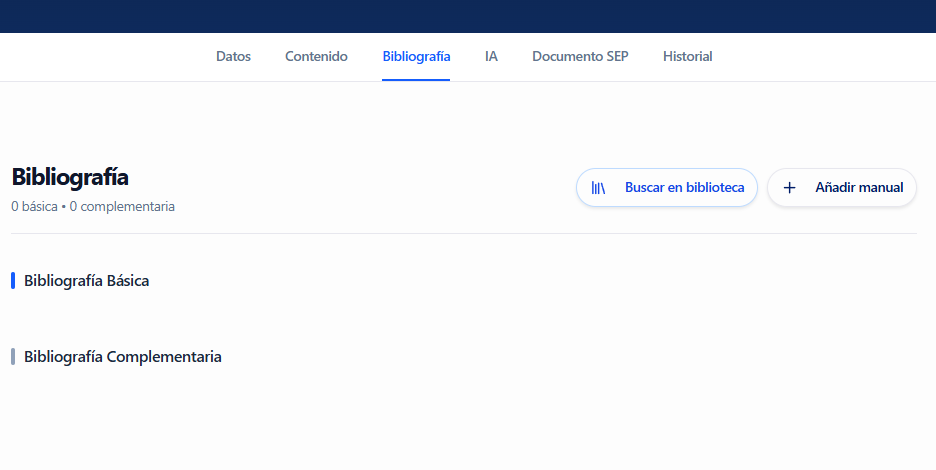The width and height of the screenshot is (936, 470).
Task: Click the main Bibliografía page heading
Action: [x=70, y=177]
